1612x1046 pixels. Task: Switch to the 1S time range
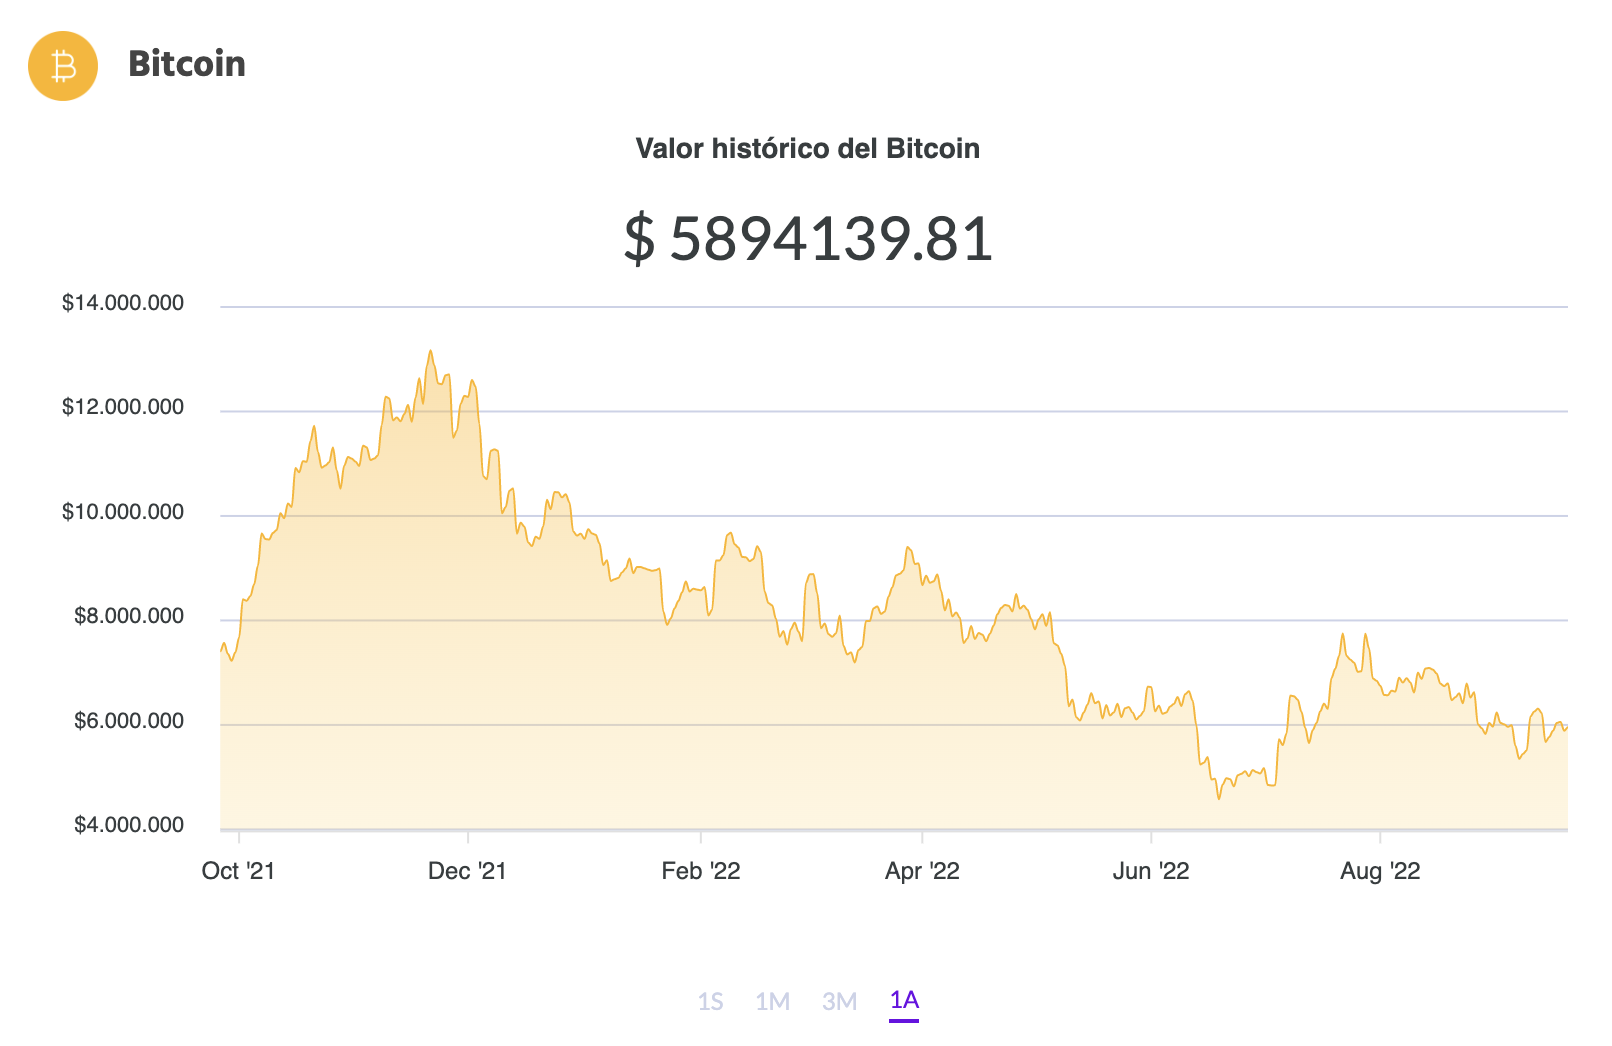click(710, 1001)
